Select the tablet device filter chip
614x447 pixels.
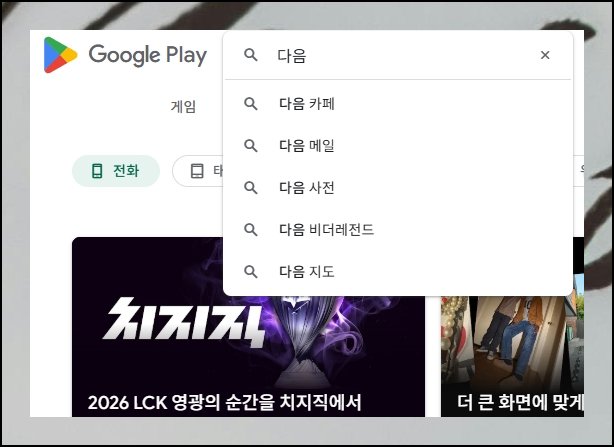197,171
